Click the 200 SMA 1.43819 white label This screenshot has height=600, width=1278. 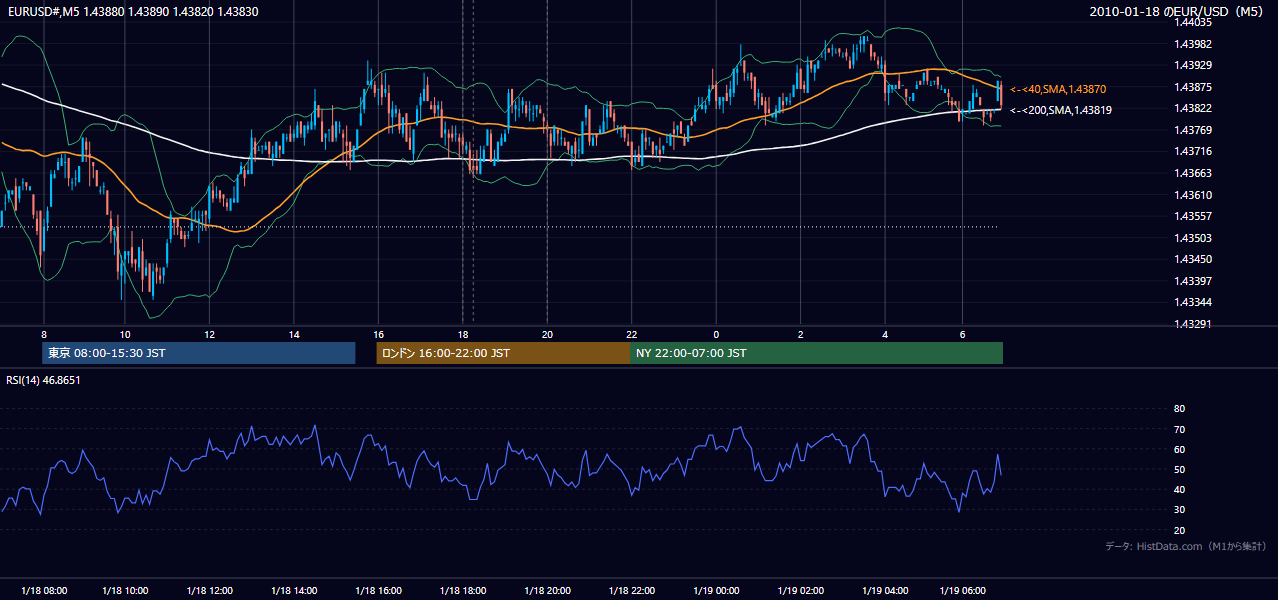click(x=1061, y=110)
